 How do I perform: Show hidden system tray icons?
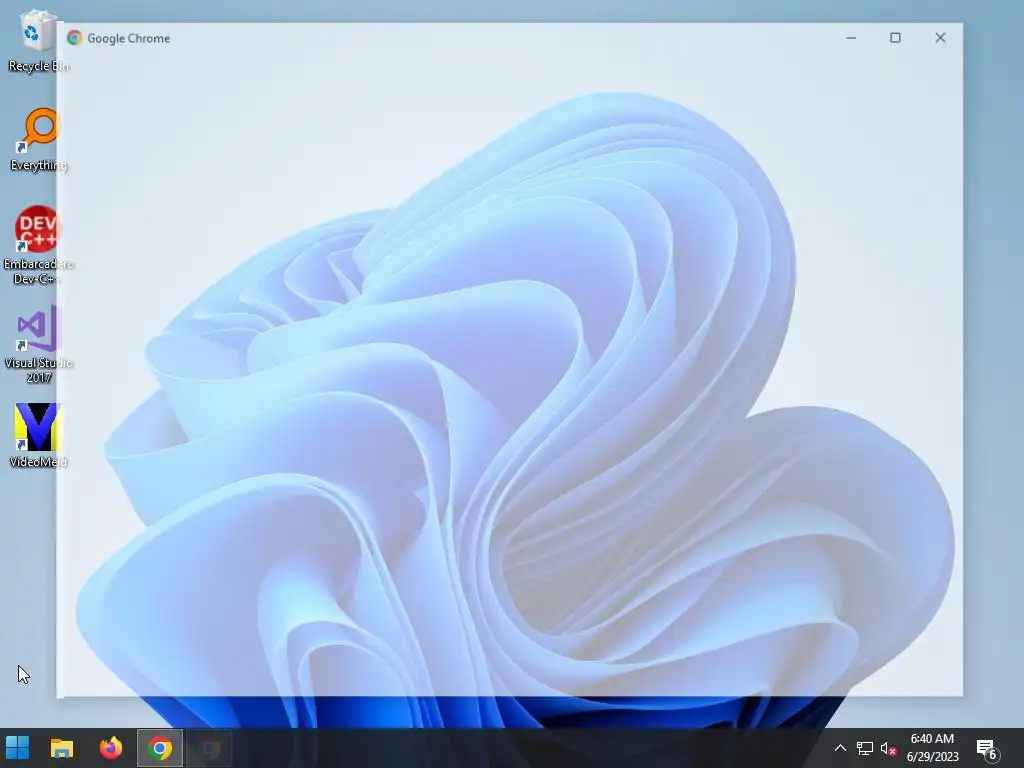click(x=840, y=748)
